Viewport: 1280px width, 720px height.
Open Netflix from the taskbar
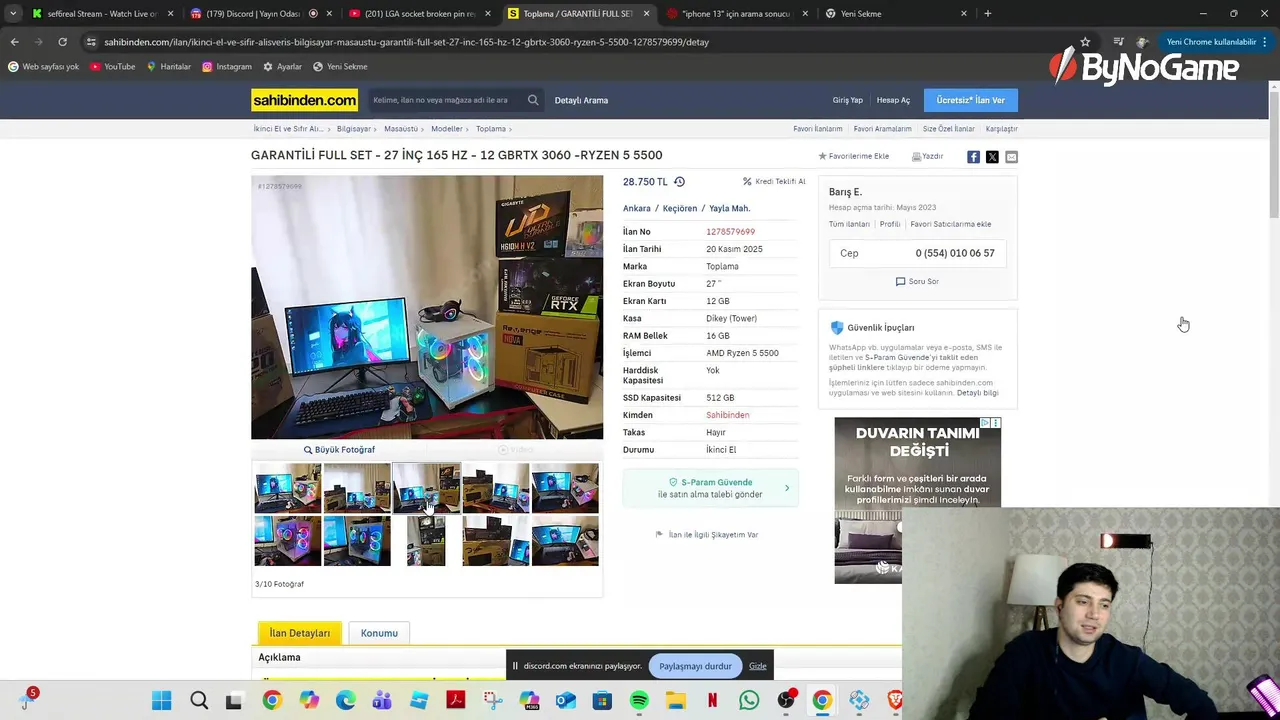coord(712,700)
